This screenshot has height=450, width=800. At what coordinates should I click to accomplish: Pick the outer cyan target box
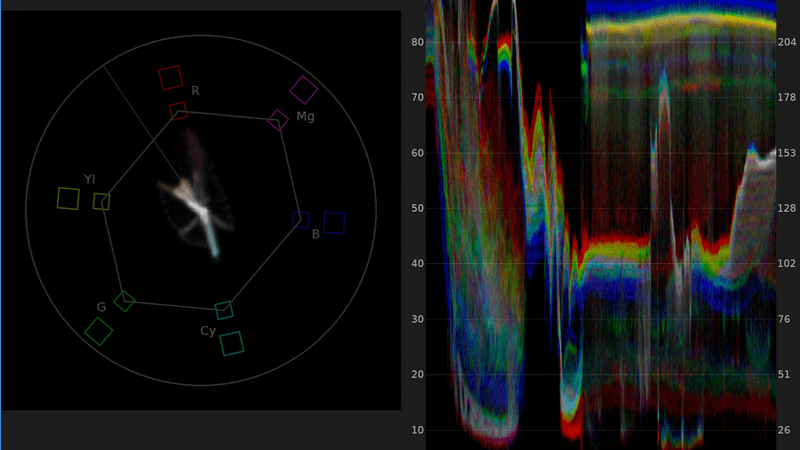click(x=232, y=343)
